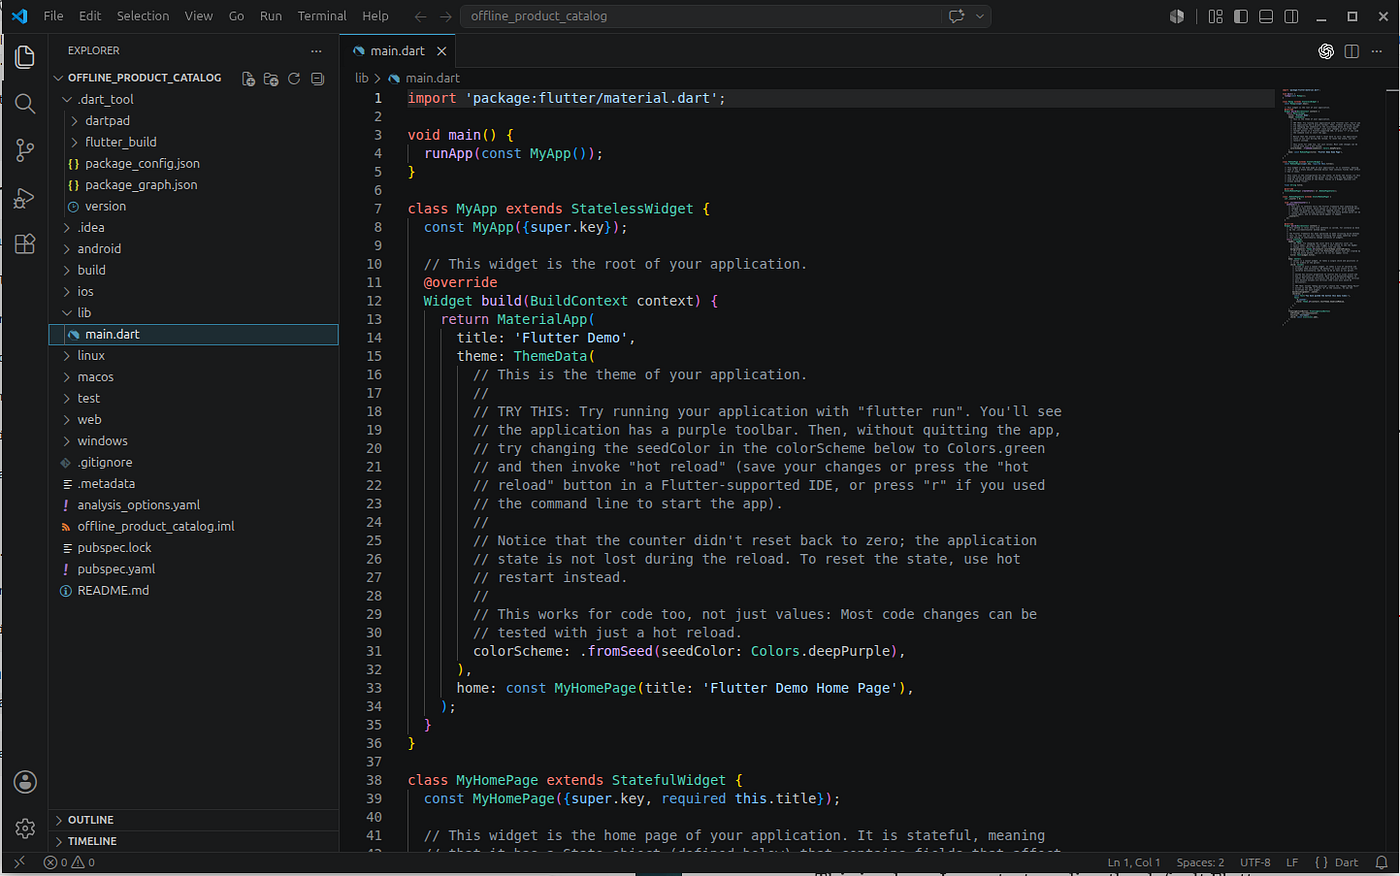Open the Manage gear menu
The width and height of the screenshot is (1400, 876).
pyautogui.click(x=25, y=828)
